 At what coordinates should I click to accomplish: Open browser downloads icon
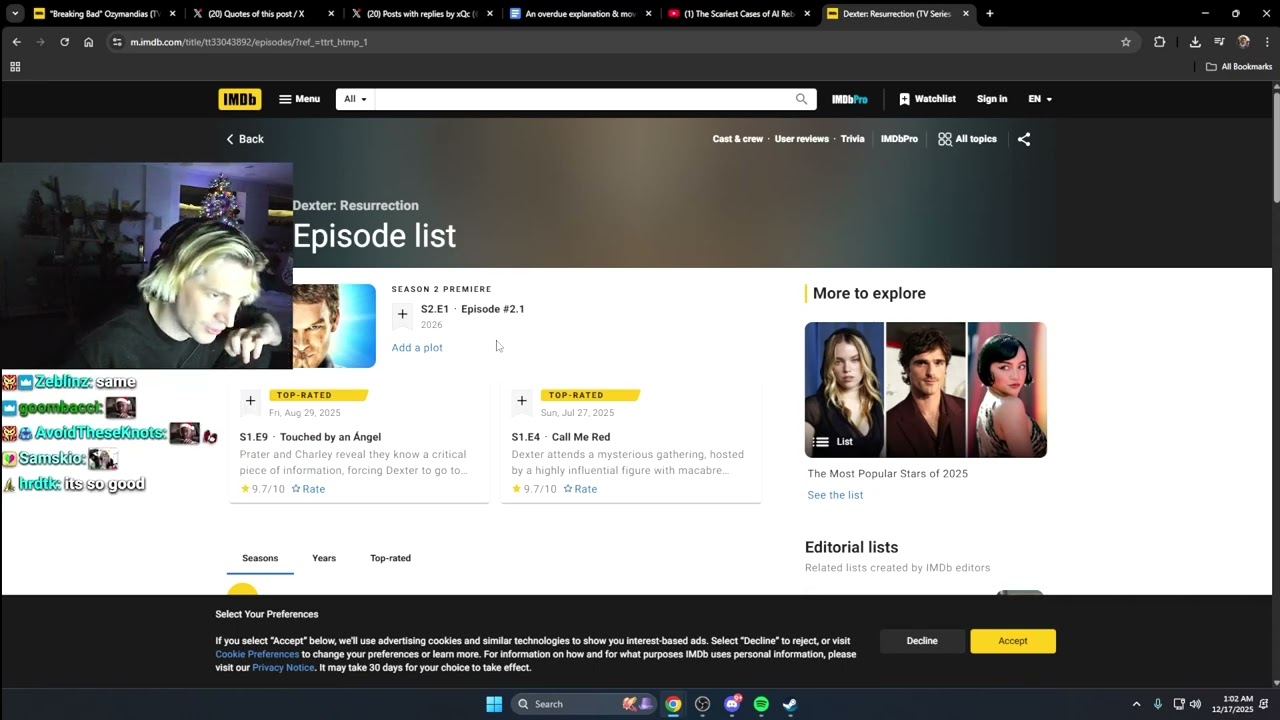click(x=1195, y=42)
